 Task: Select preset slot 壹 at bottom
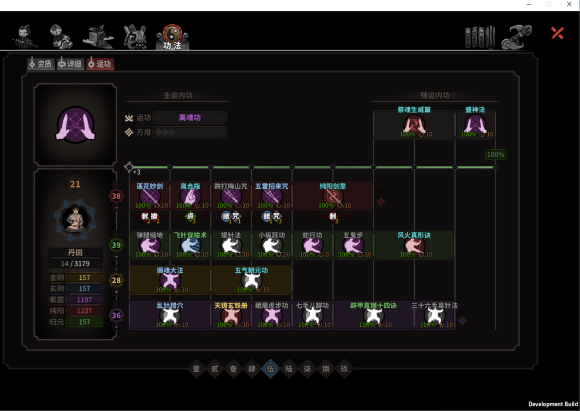[x=196, y=368]
